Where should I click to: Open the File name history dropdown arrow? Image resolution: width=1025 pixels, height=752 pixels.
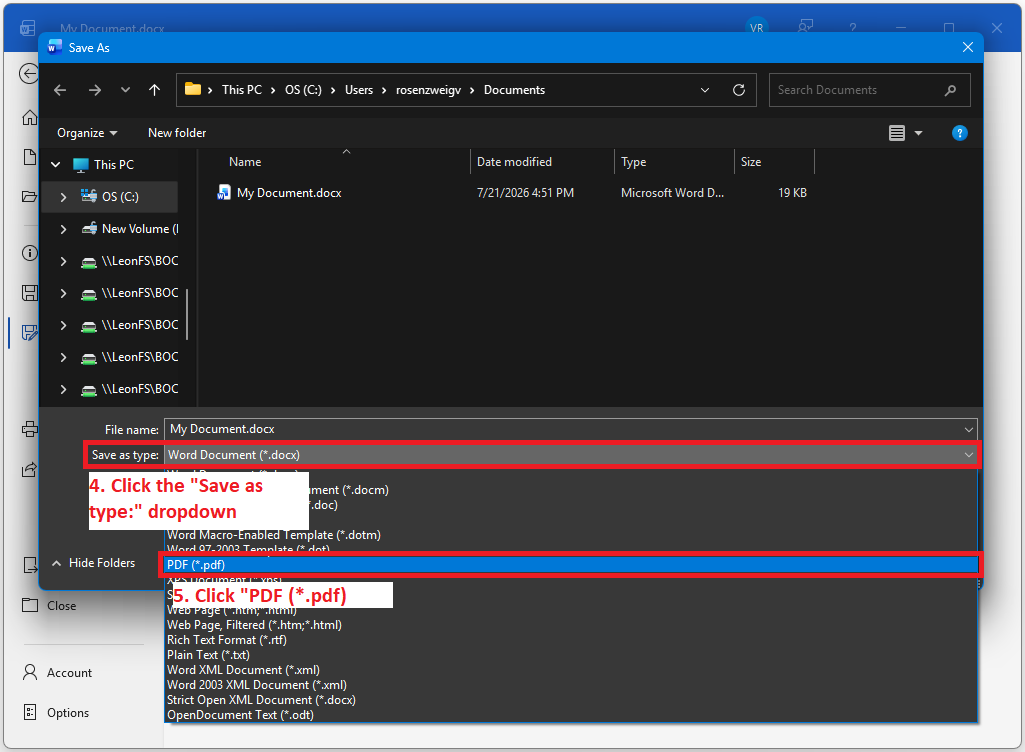(969, 430)
